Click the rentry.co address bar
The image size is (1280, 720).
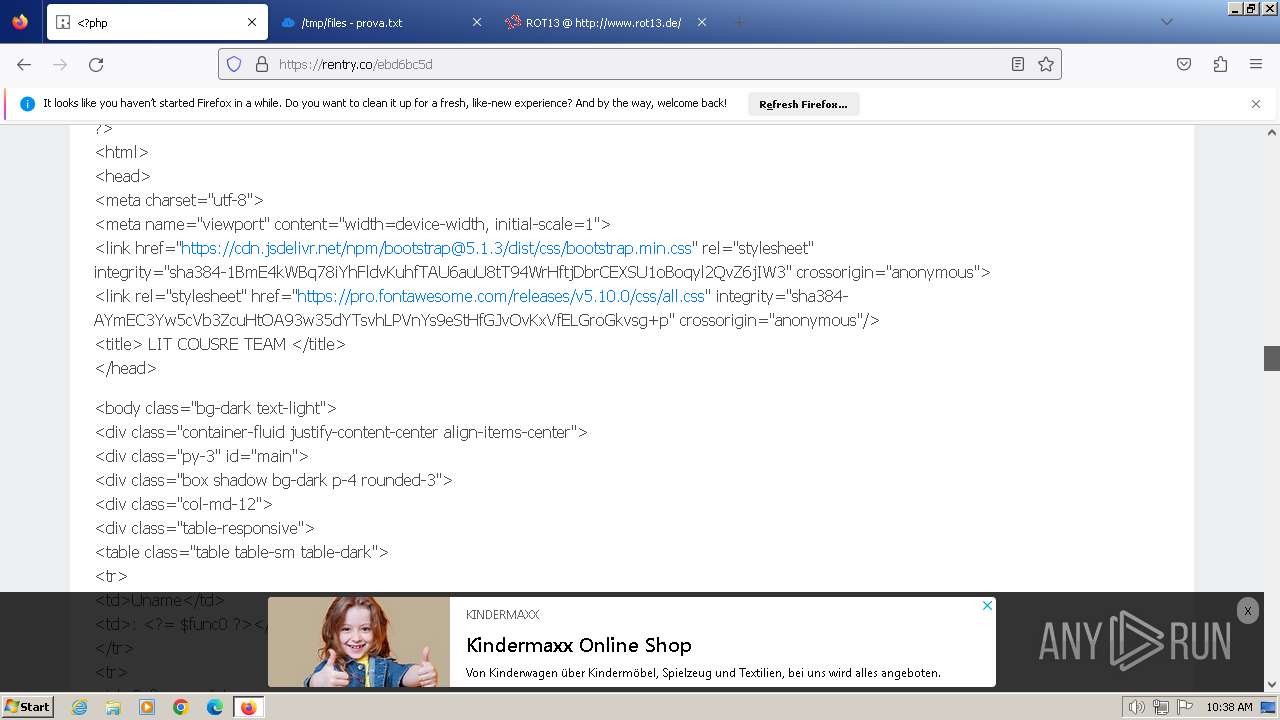(x=640, y=64)
